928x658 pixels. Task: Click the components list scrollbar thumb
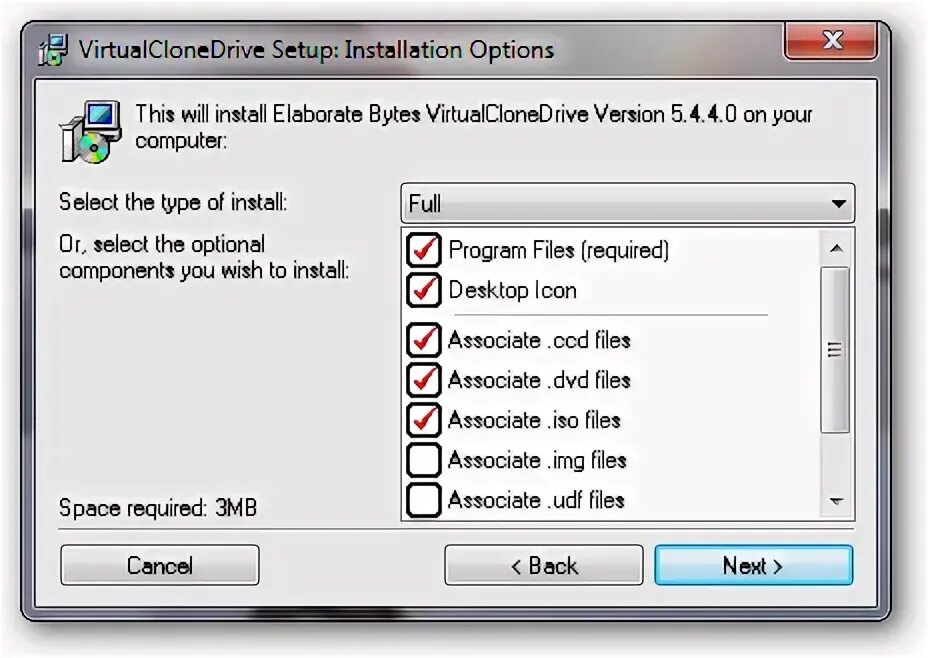pos(836,350)
